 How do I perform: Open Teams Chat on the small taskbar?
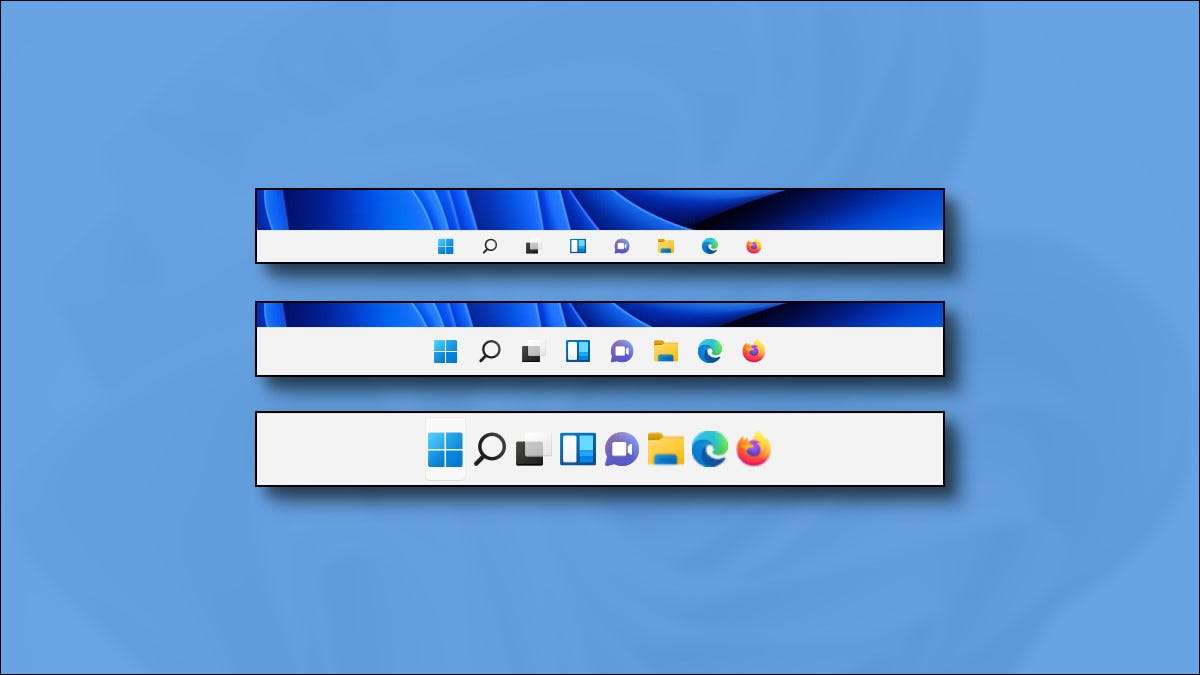click(622, 247)
